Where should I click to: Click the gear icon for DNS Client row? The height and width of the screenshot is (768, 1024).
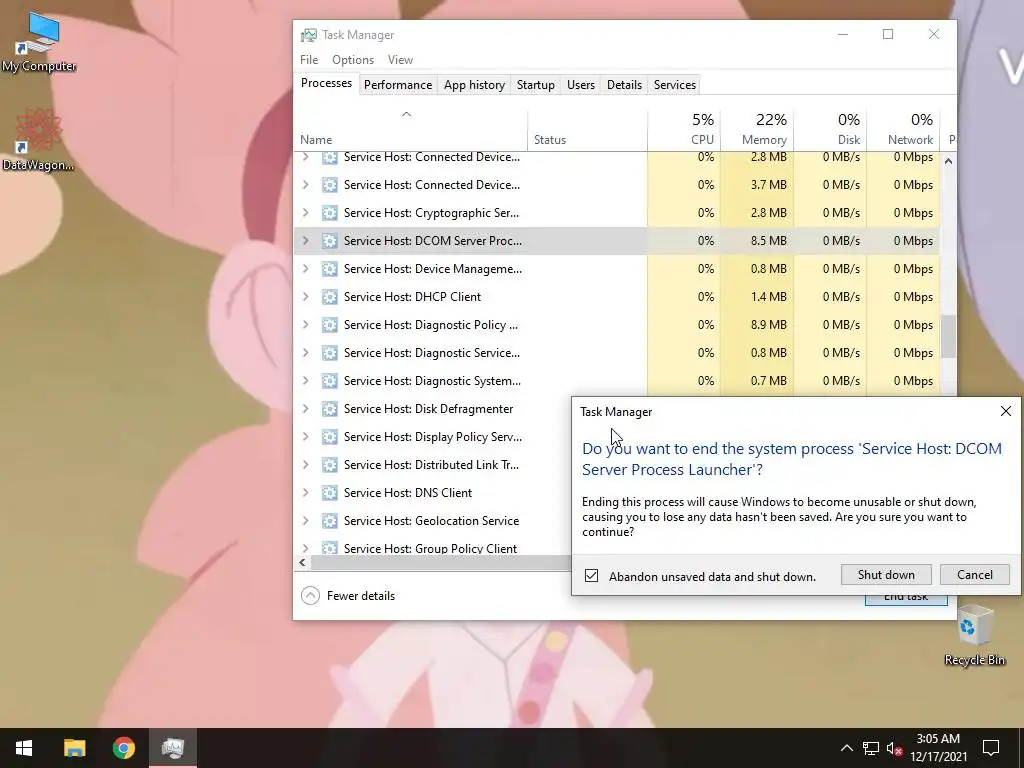click(330, 492)
